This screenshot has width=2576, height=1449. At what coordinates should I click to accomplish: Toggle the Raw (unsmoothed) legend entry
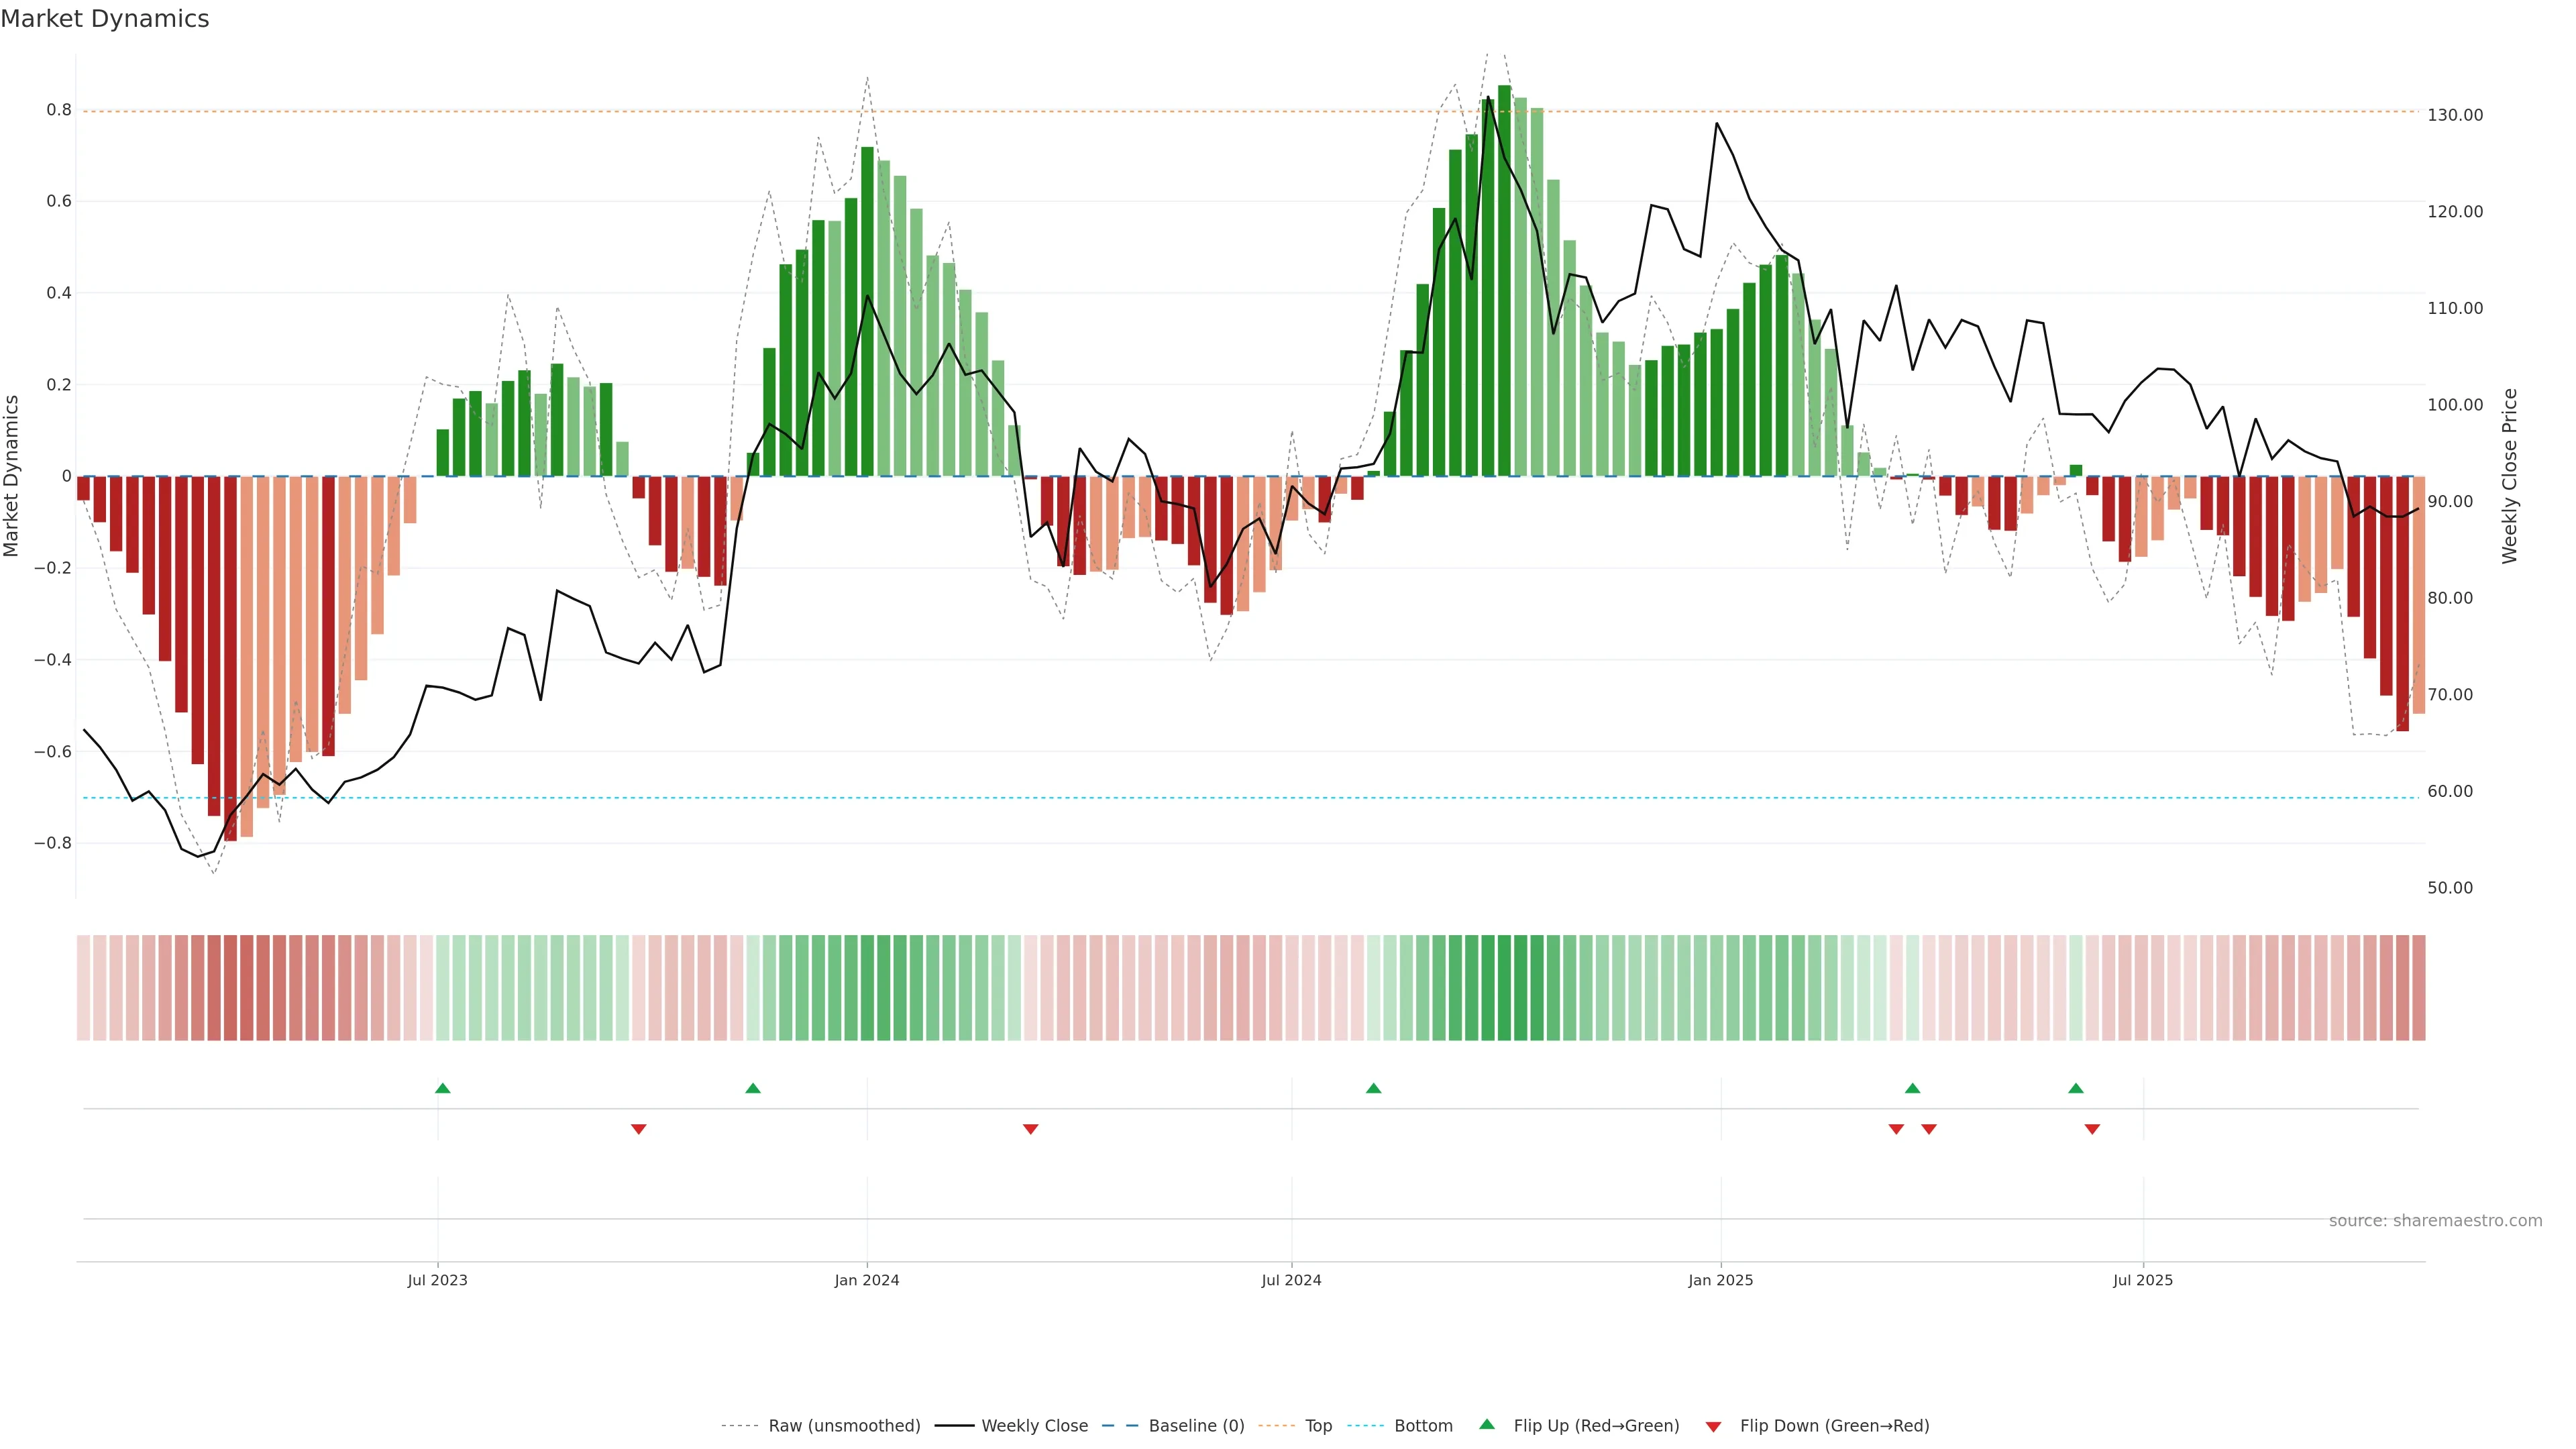[x=844, y=1425]
